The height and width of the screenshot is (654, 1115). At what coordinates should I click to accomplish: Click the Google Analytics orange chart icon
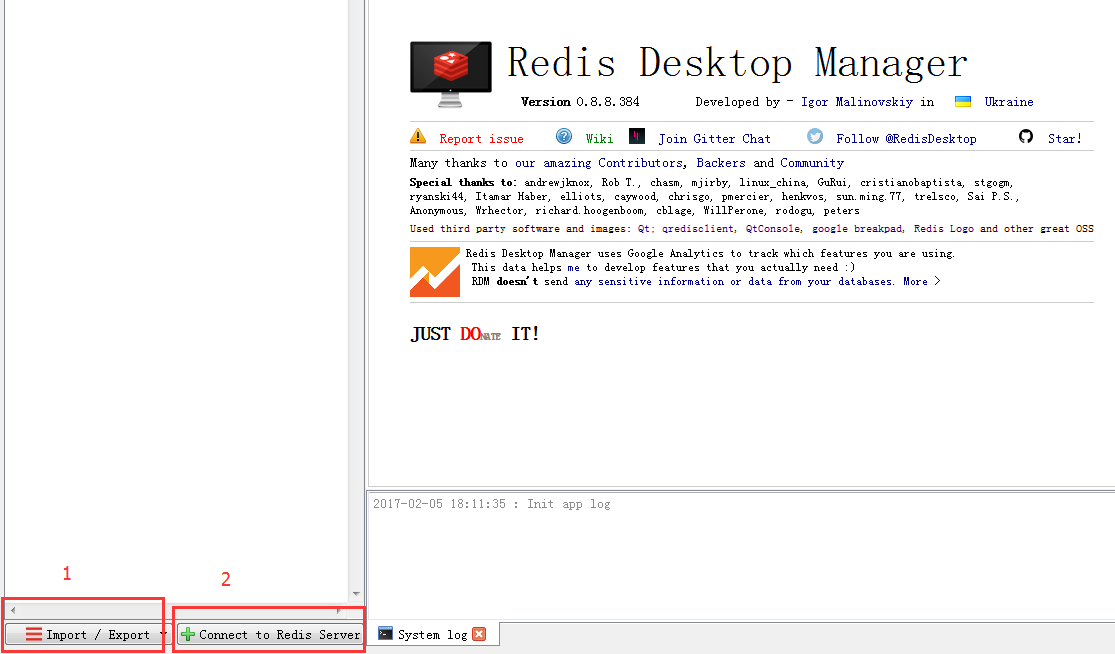pyautogui.click(x=434, y=272)
